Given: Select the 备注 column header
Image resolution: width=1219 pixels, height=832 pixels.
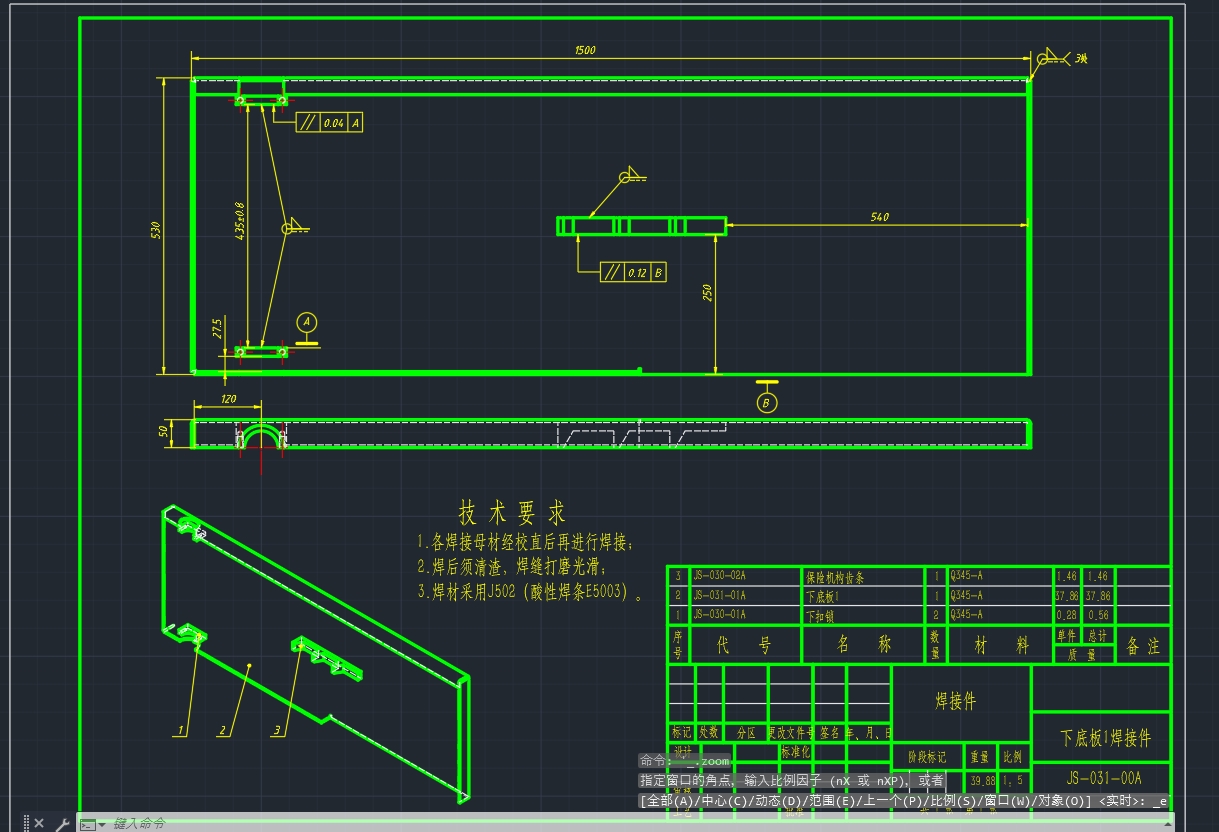Looking at the screenshot, I should pos(1143,646).
